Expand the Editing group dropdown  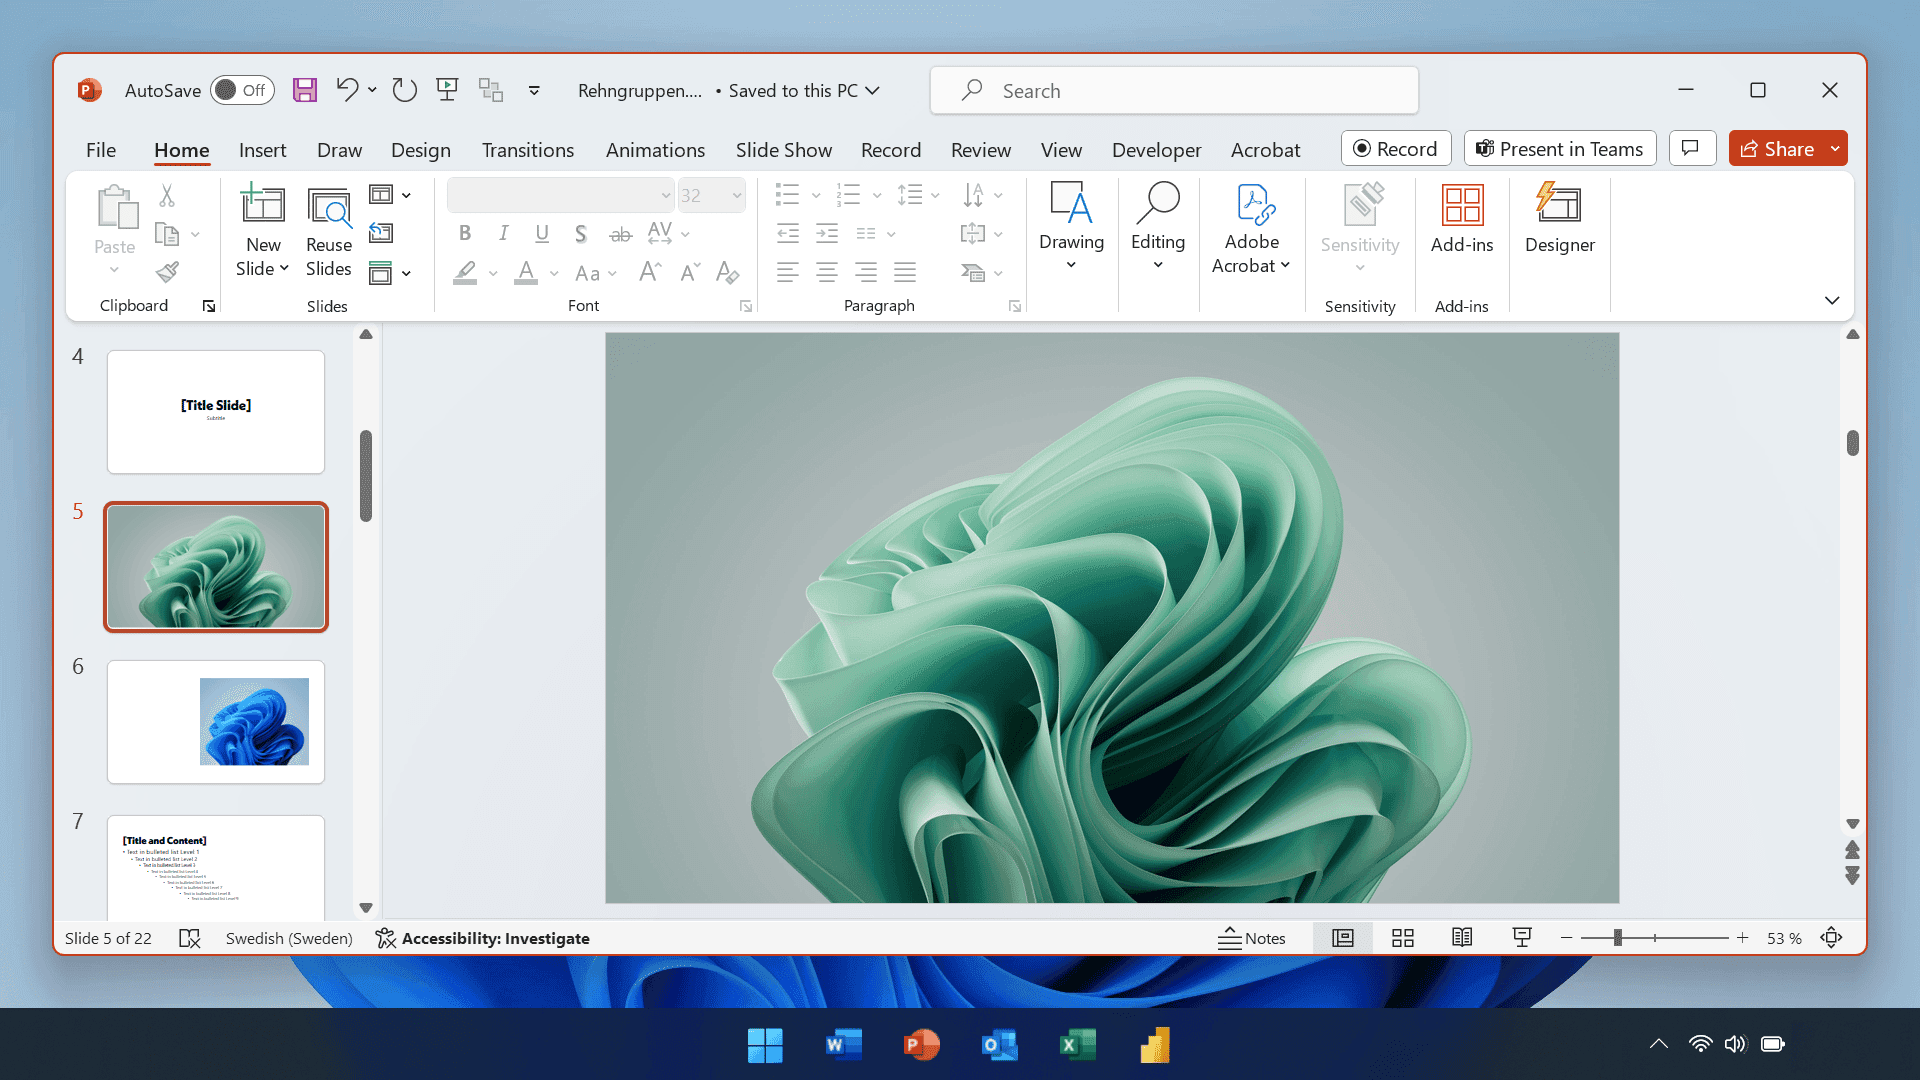pyautogui.click(x=1158, y=265)
